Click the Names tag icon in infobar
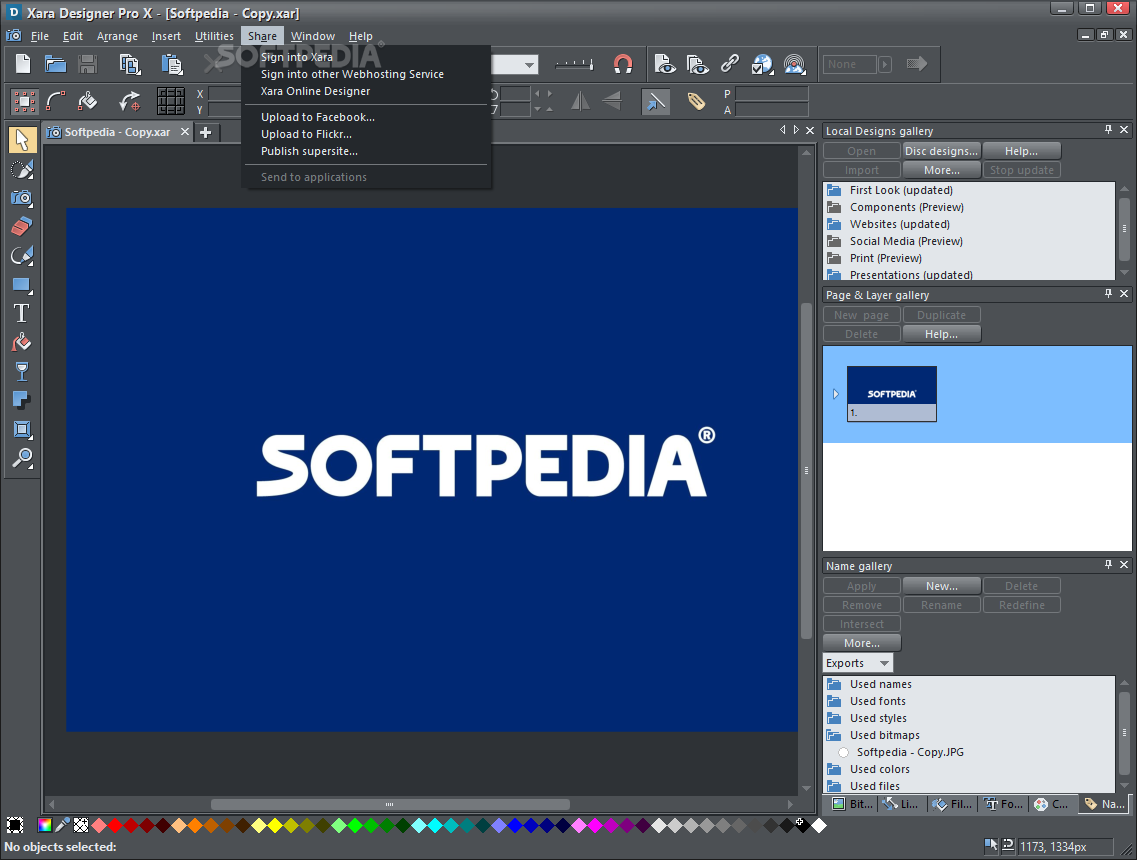1137x860 pixels. [696, 101]
